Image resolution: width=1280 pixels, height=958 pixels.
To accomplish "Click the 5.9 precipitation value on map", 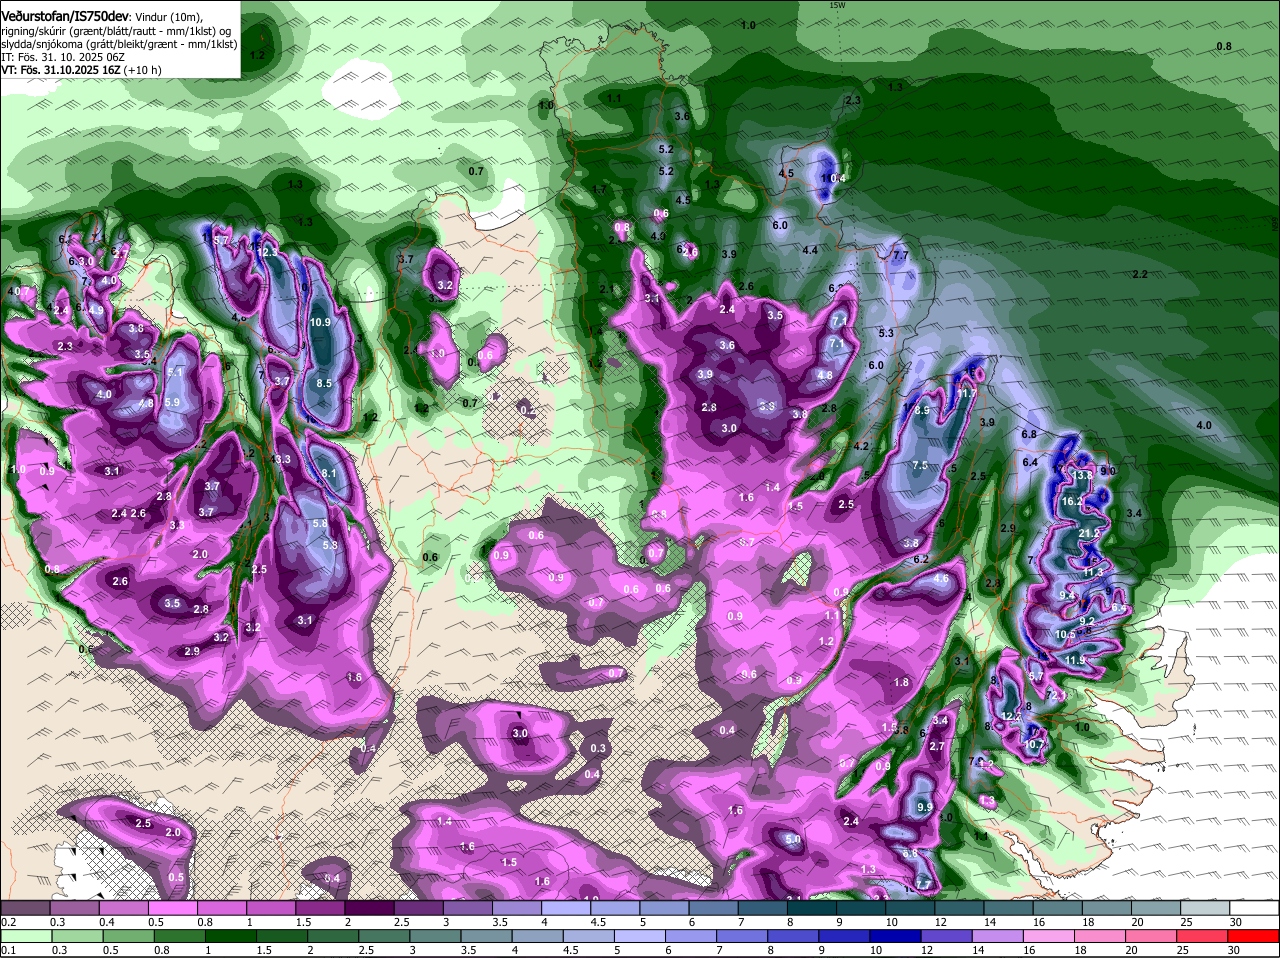I will [x=171, y=402].
